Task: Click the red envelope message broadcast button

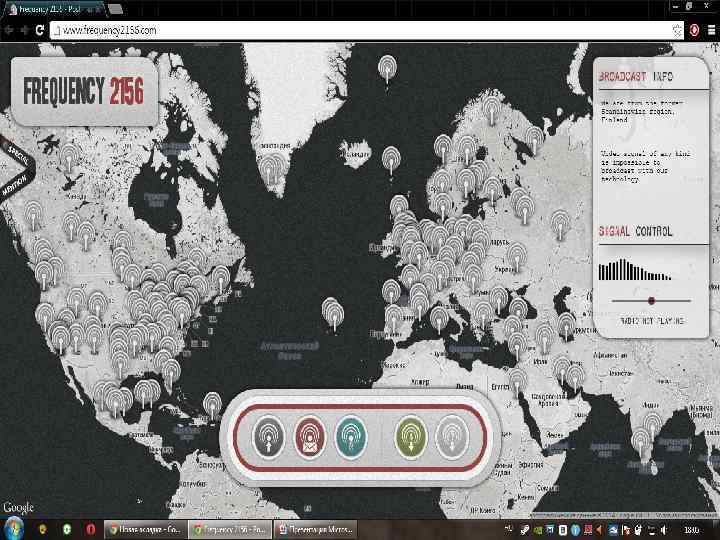Action: tap(309, 437)
